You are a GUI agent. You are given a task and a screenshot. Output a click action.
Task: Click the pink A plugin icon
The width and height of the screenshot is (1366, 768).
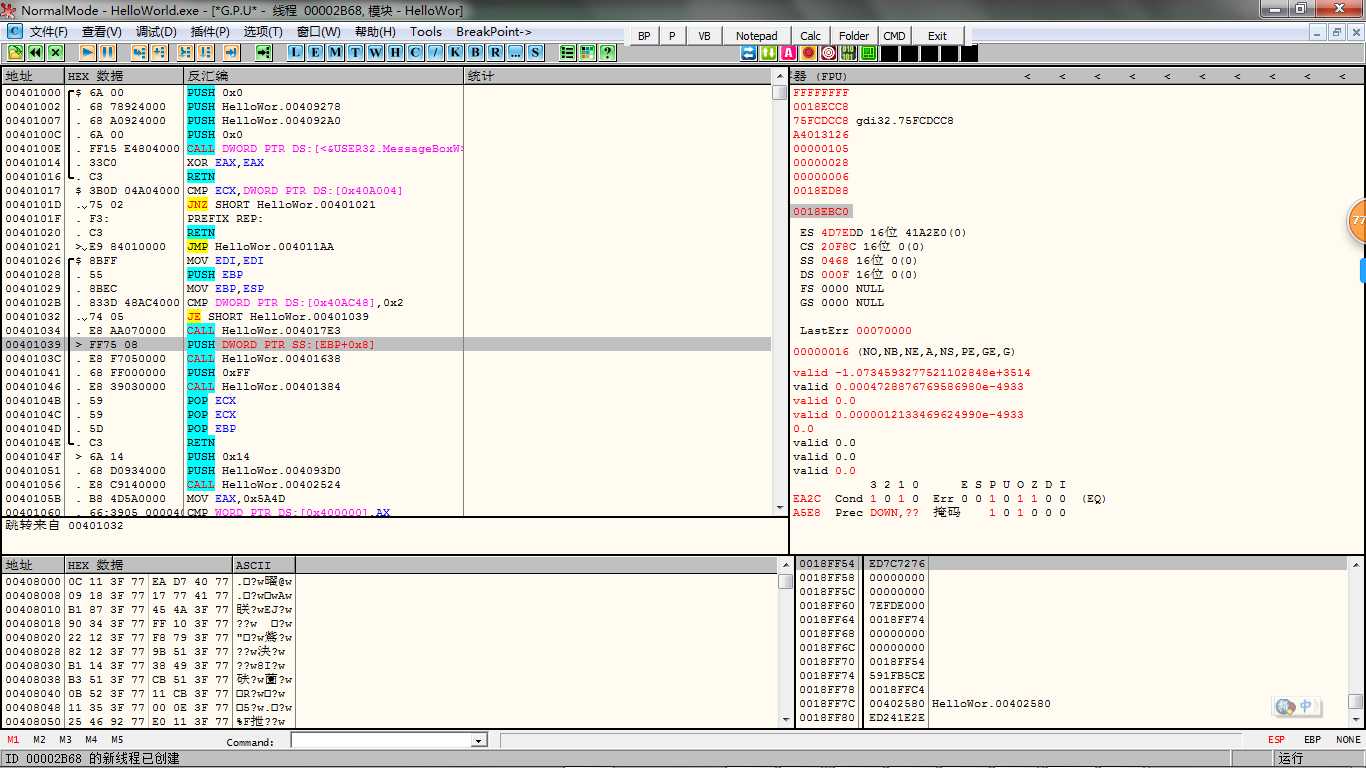[789, 53]
